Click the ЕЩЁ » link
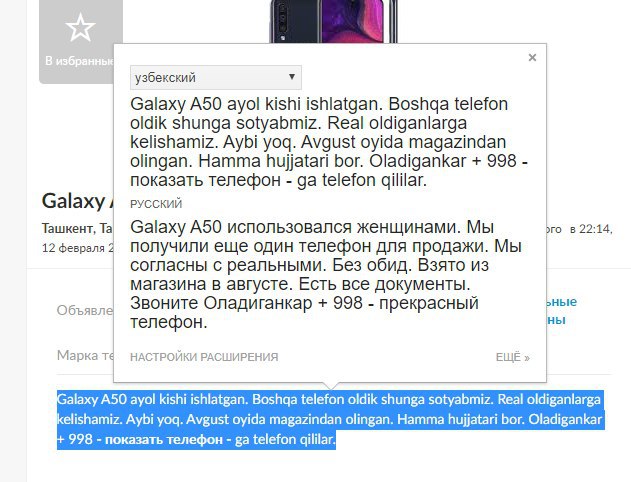 coord(513,357)
